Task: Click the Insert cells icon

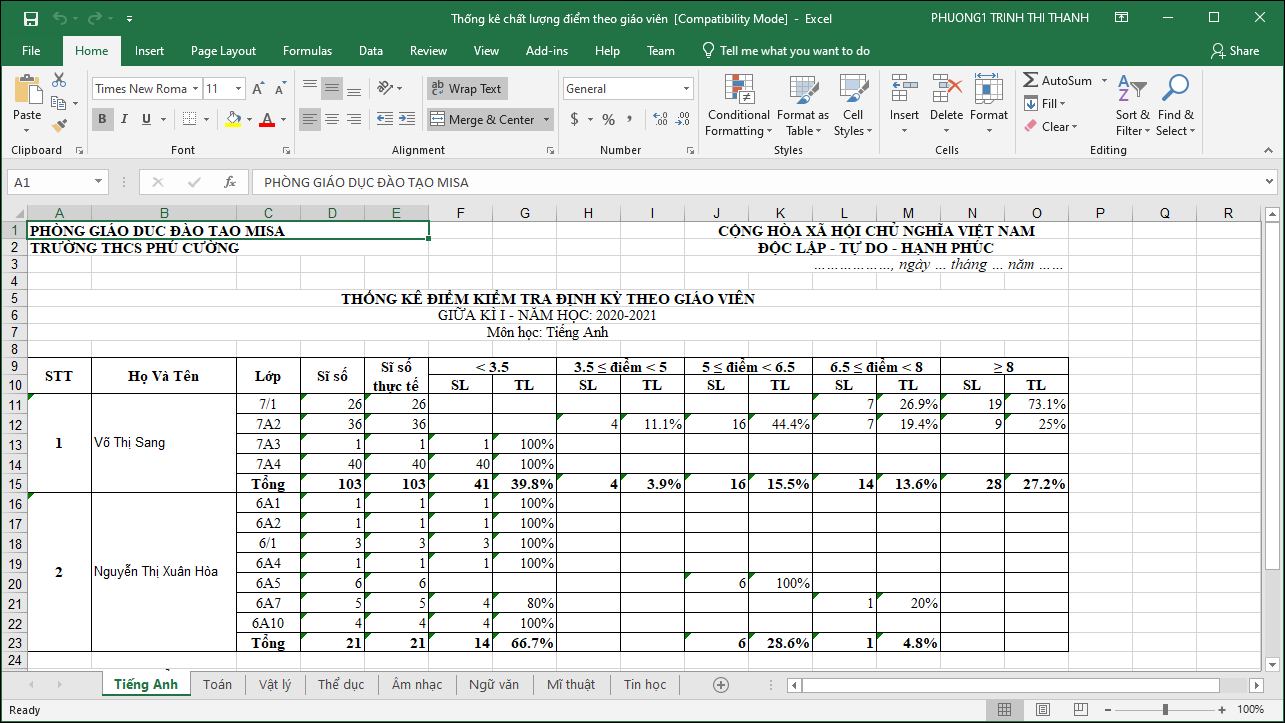Action: [x=904, y=93]
